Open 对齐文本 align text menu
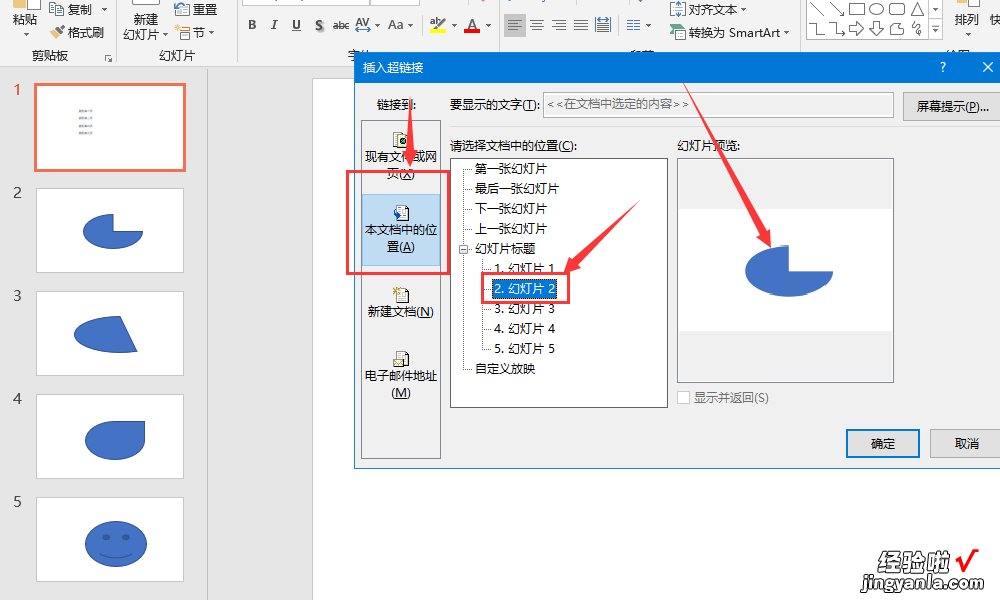 click(708, 10)
